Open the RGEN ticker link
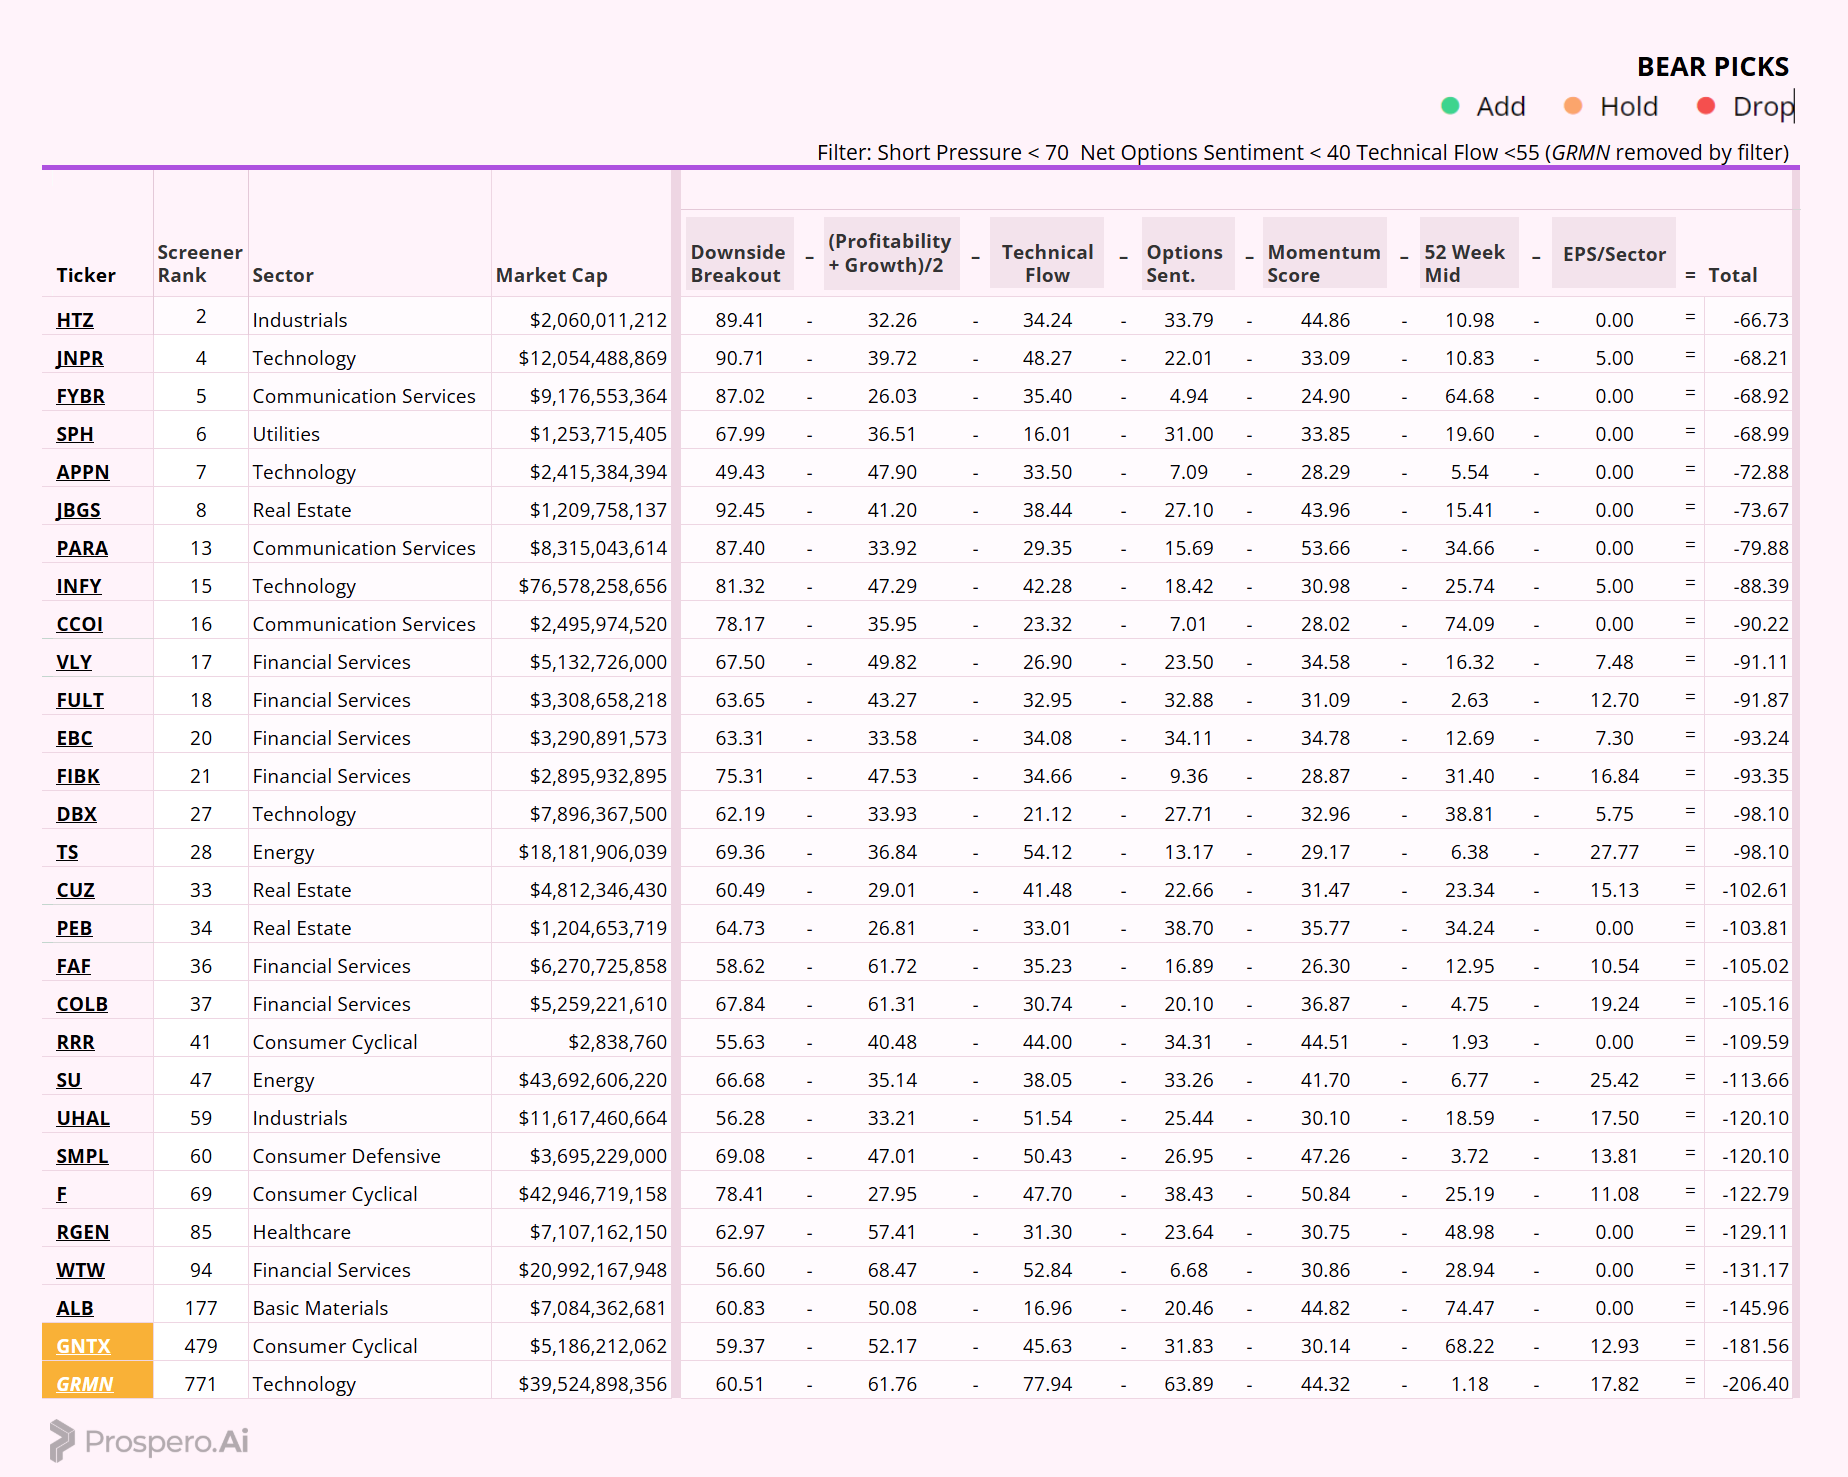The width and height of the screenshot is (1848, 1477). tap(83, 1232)
